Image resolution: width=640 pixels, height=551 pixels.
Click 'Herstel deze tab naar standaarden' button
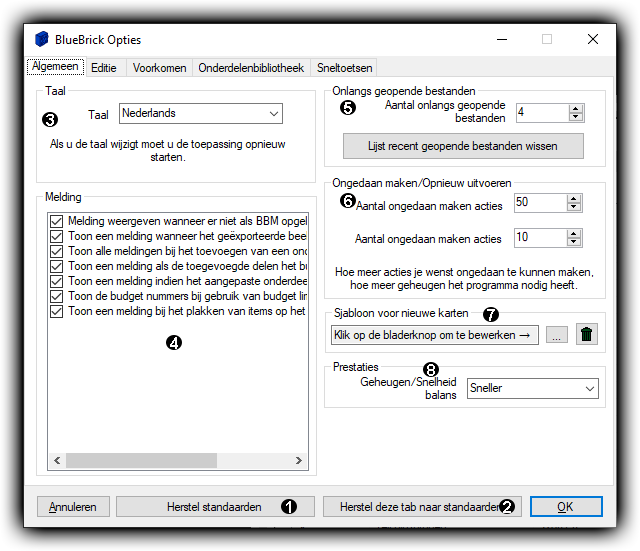(x=422, y=507)
